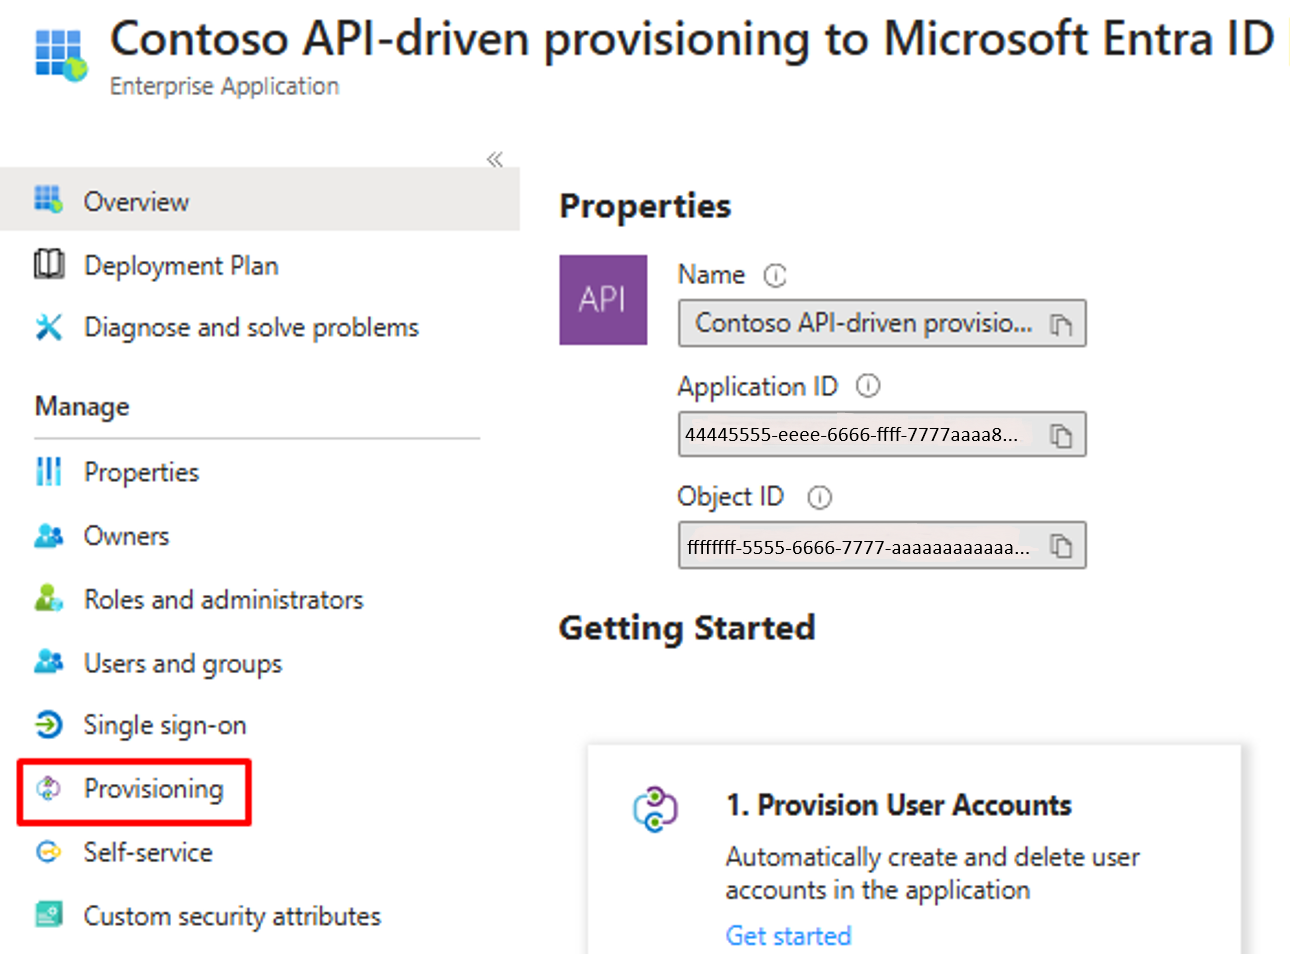Open Custom security attributes
Image resolution: width=1290 pixels, height=954 pixels.
(232, 916)
